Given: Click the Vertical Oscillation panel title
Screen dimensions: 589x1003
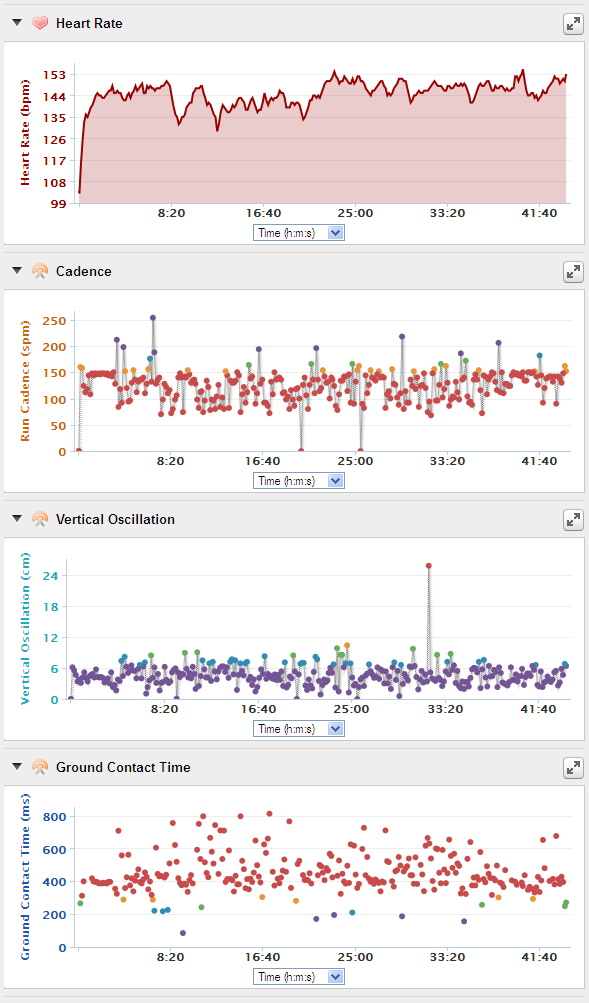Looking at the screenshot, I should 115,519.
